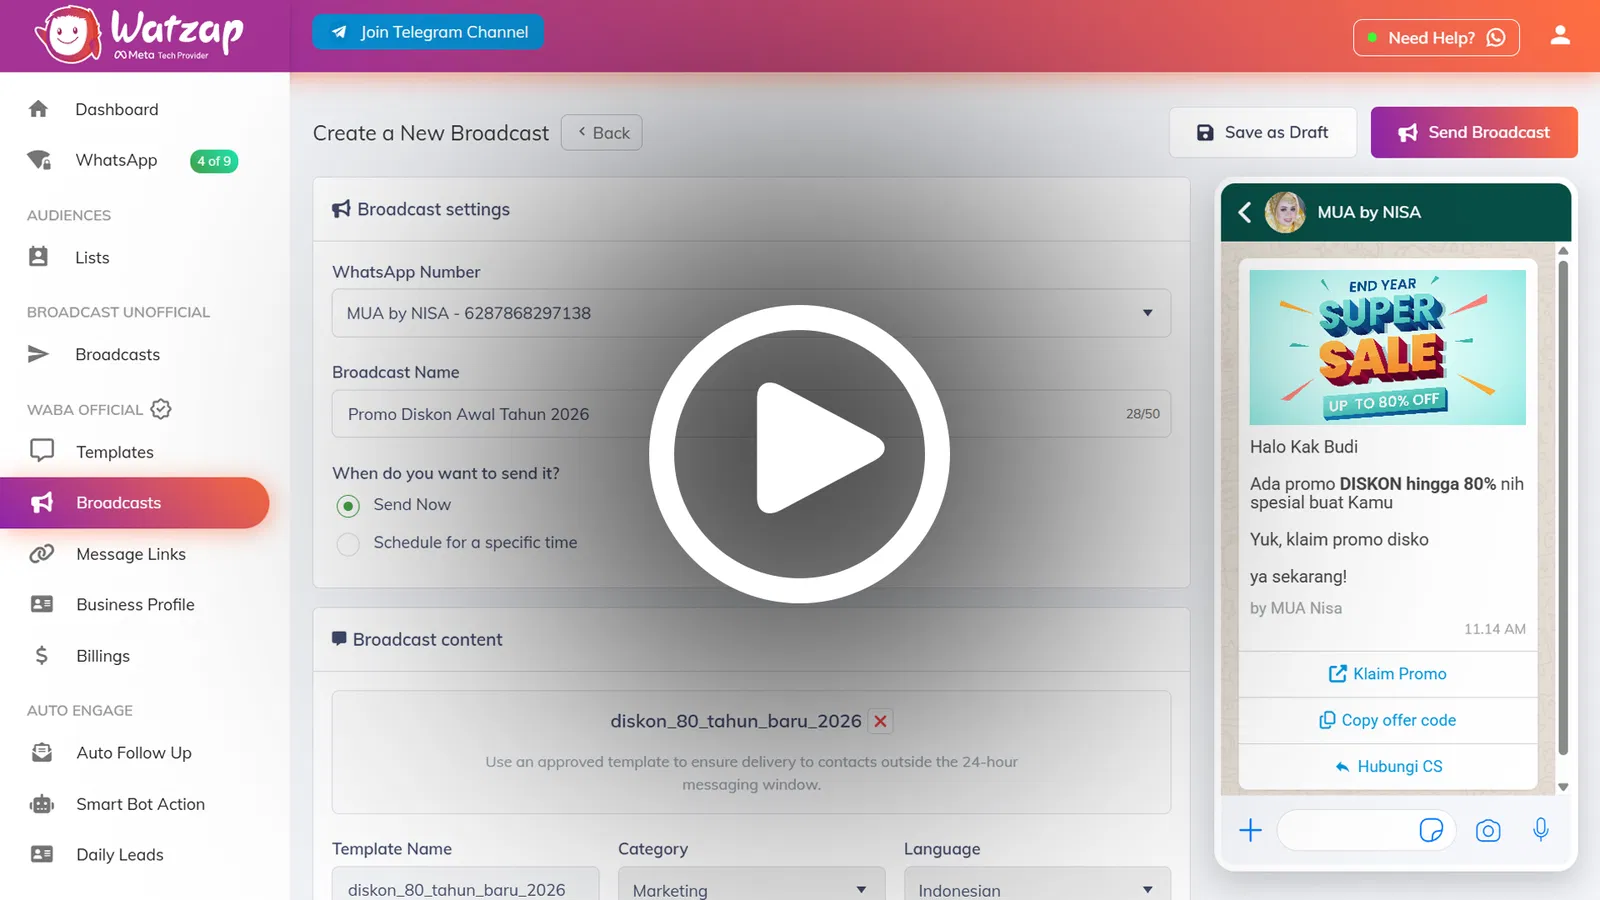Screen dimensions: 1600x900
Task: Click the Klaim Promo link button
Action: point(1388,674)
